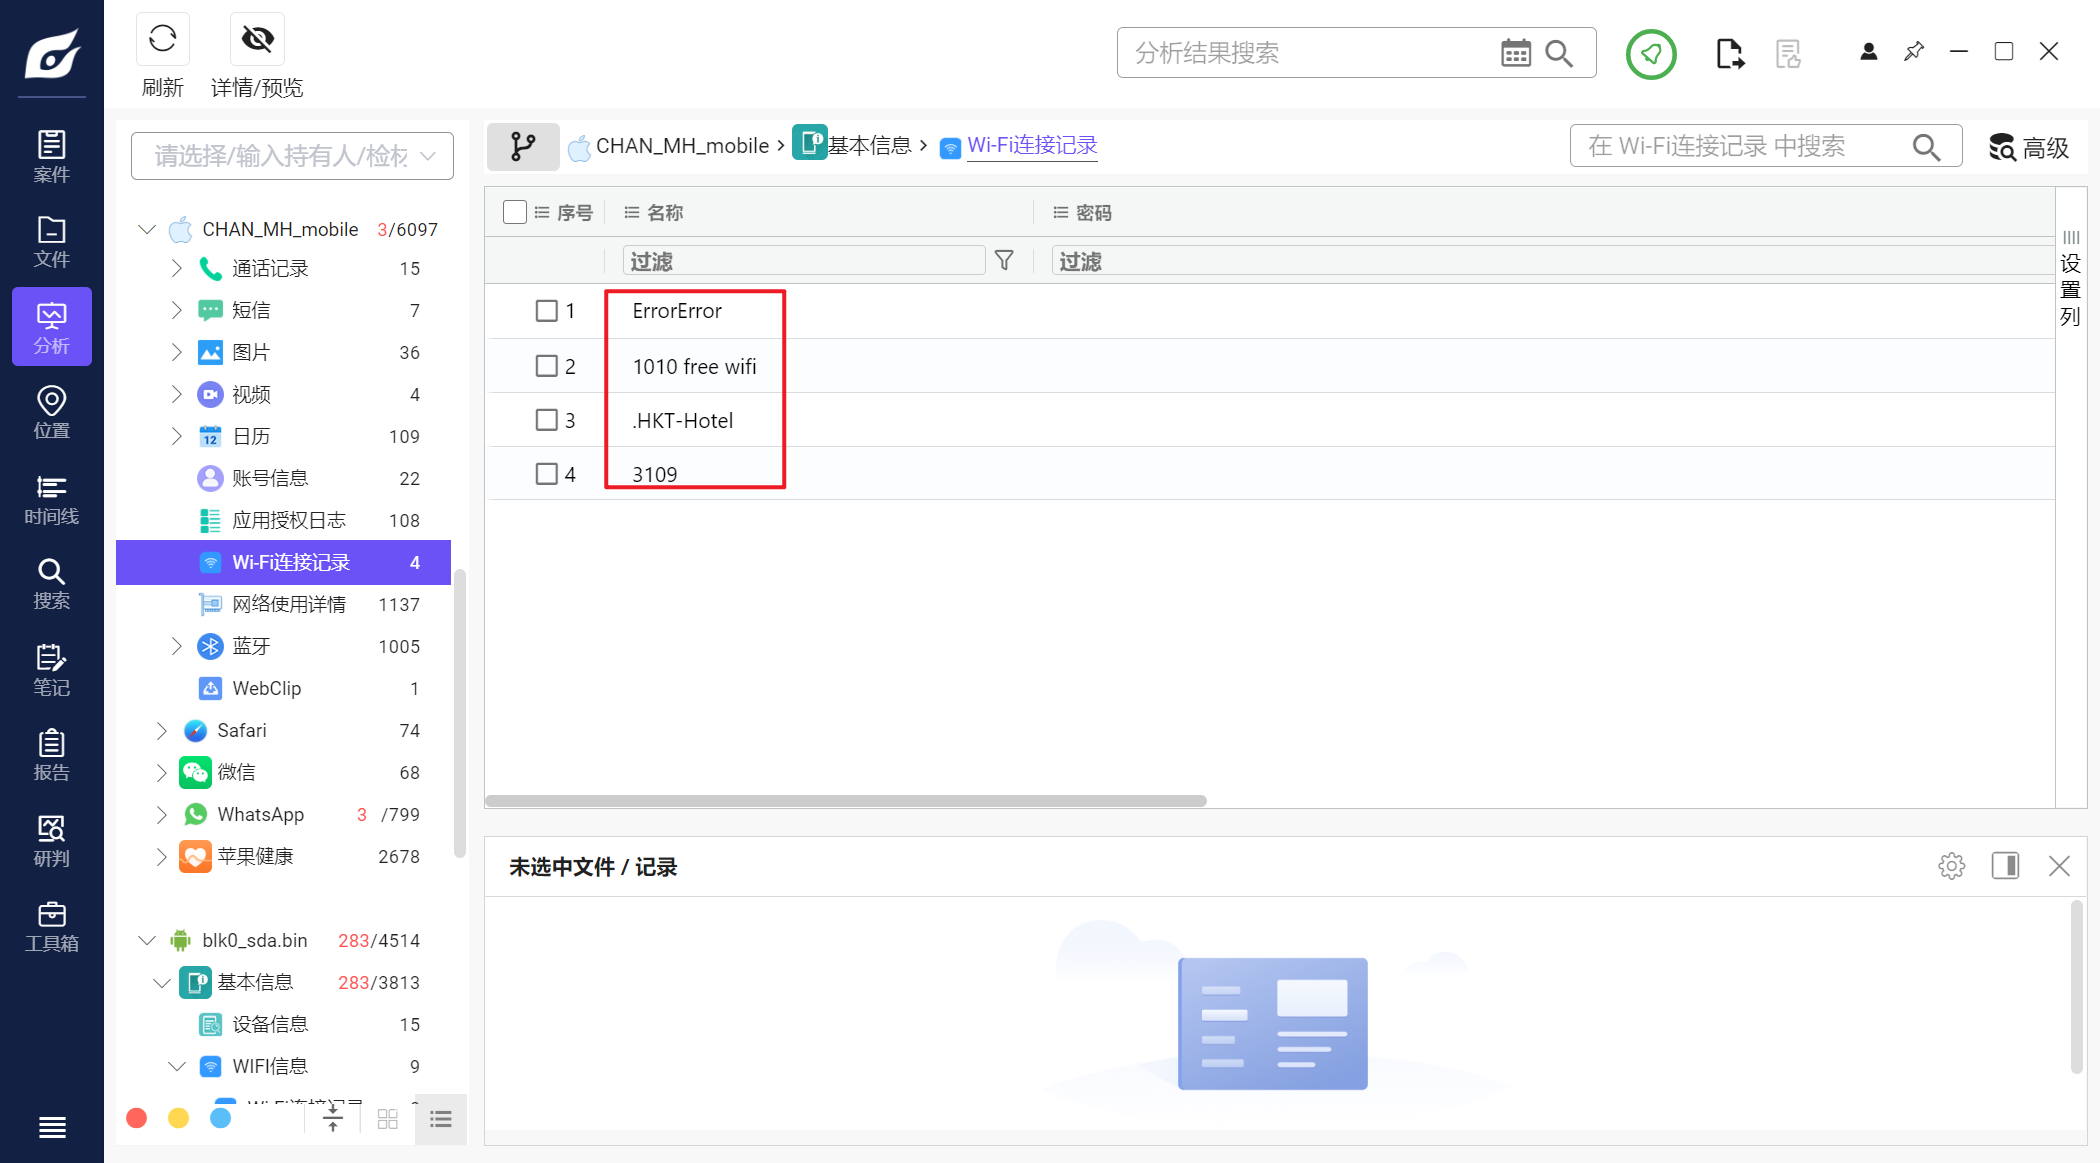Tick the select-all checkbox in table header
Screen dimensions: 2100x1163
[x=515, y=212]
